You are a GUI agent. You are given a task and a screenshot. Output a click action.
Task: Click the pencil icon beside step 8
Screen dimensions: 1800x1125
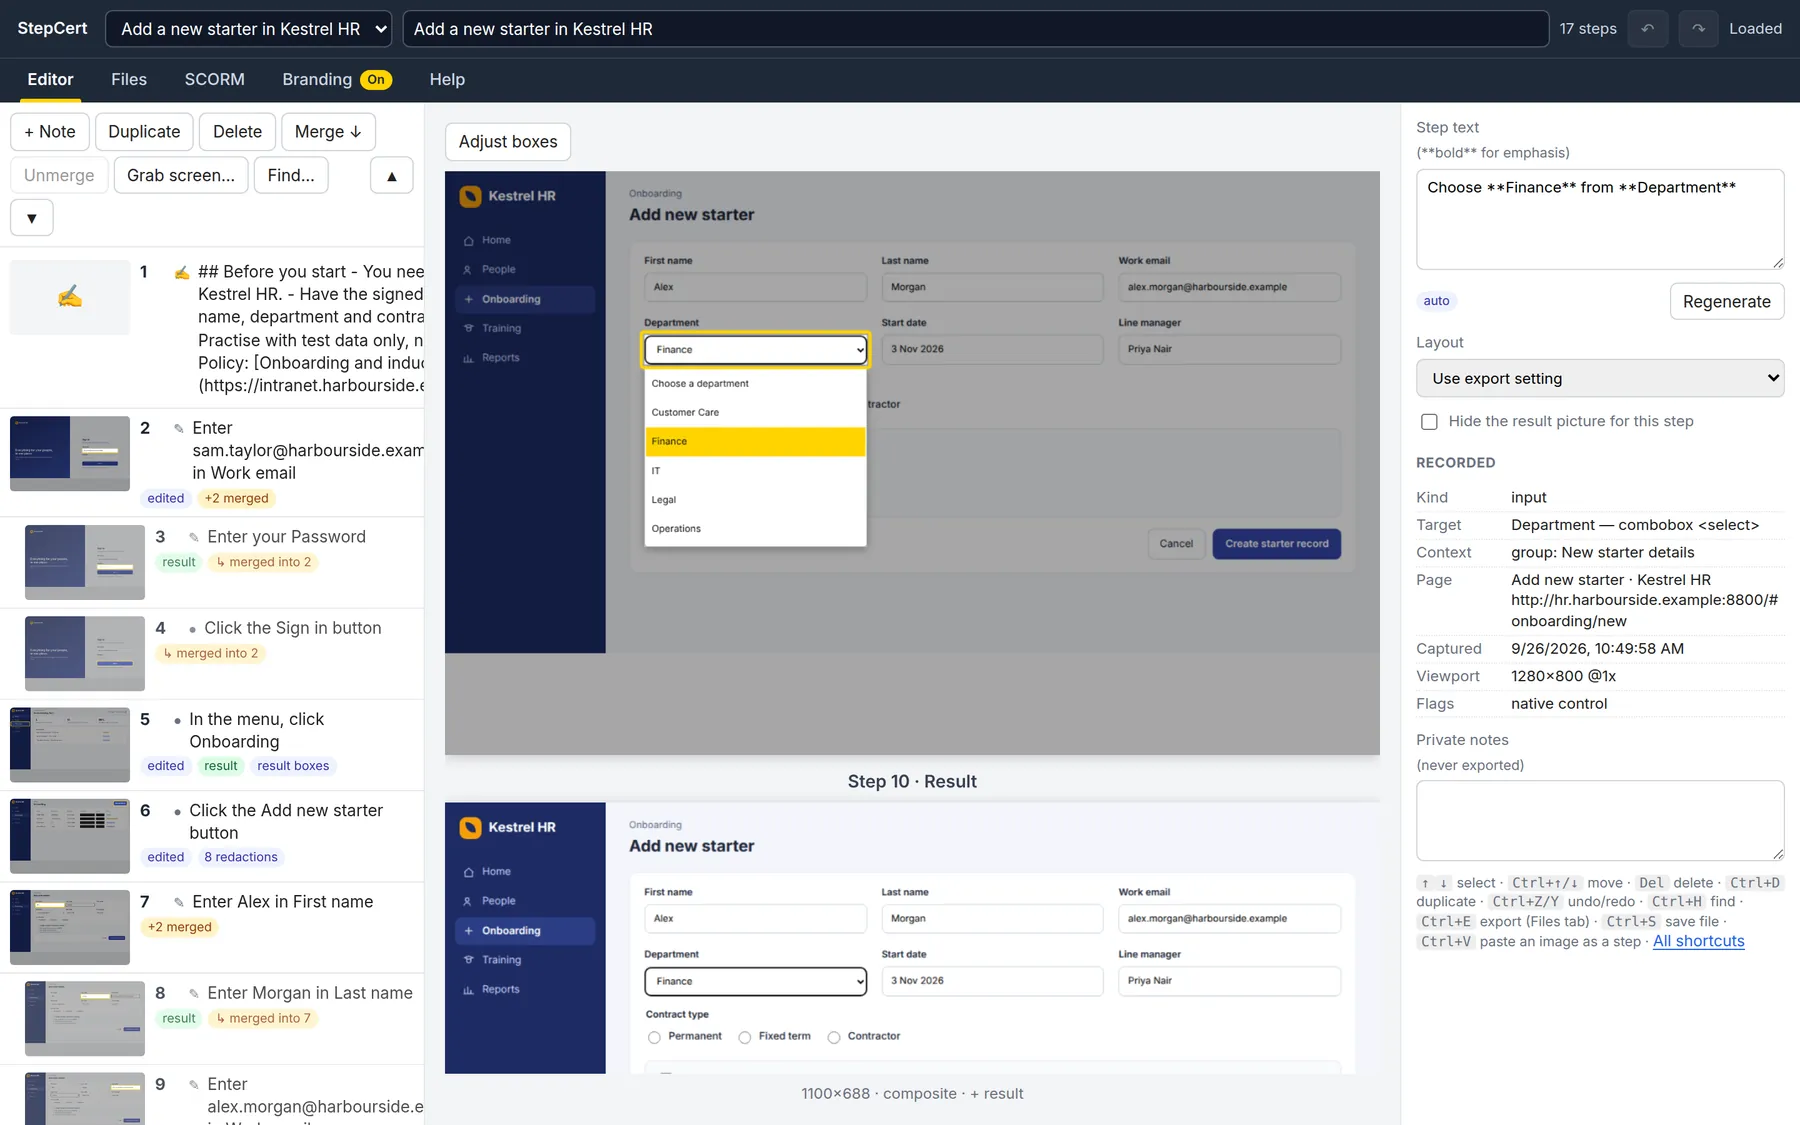point(194,993)
